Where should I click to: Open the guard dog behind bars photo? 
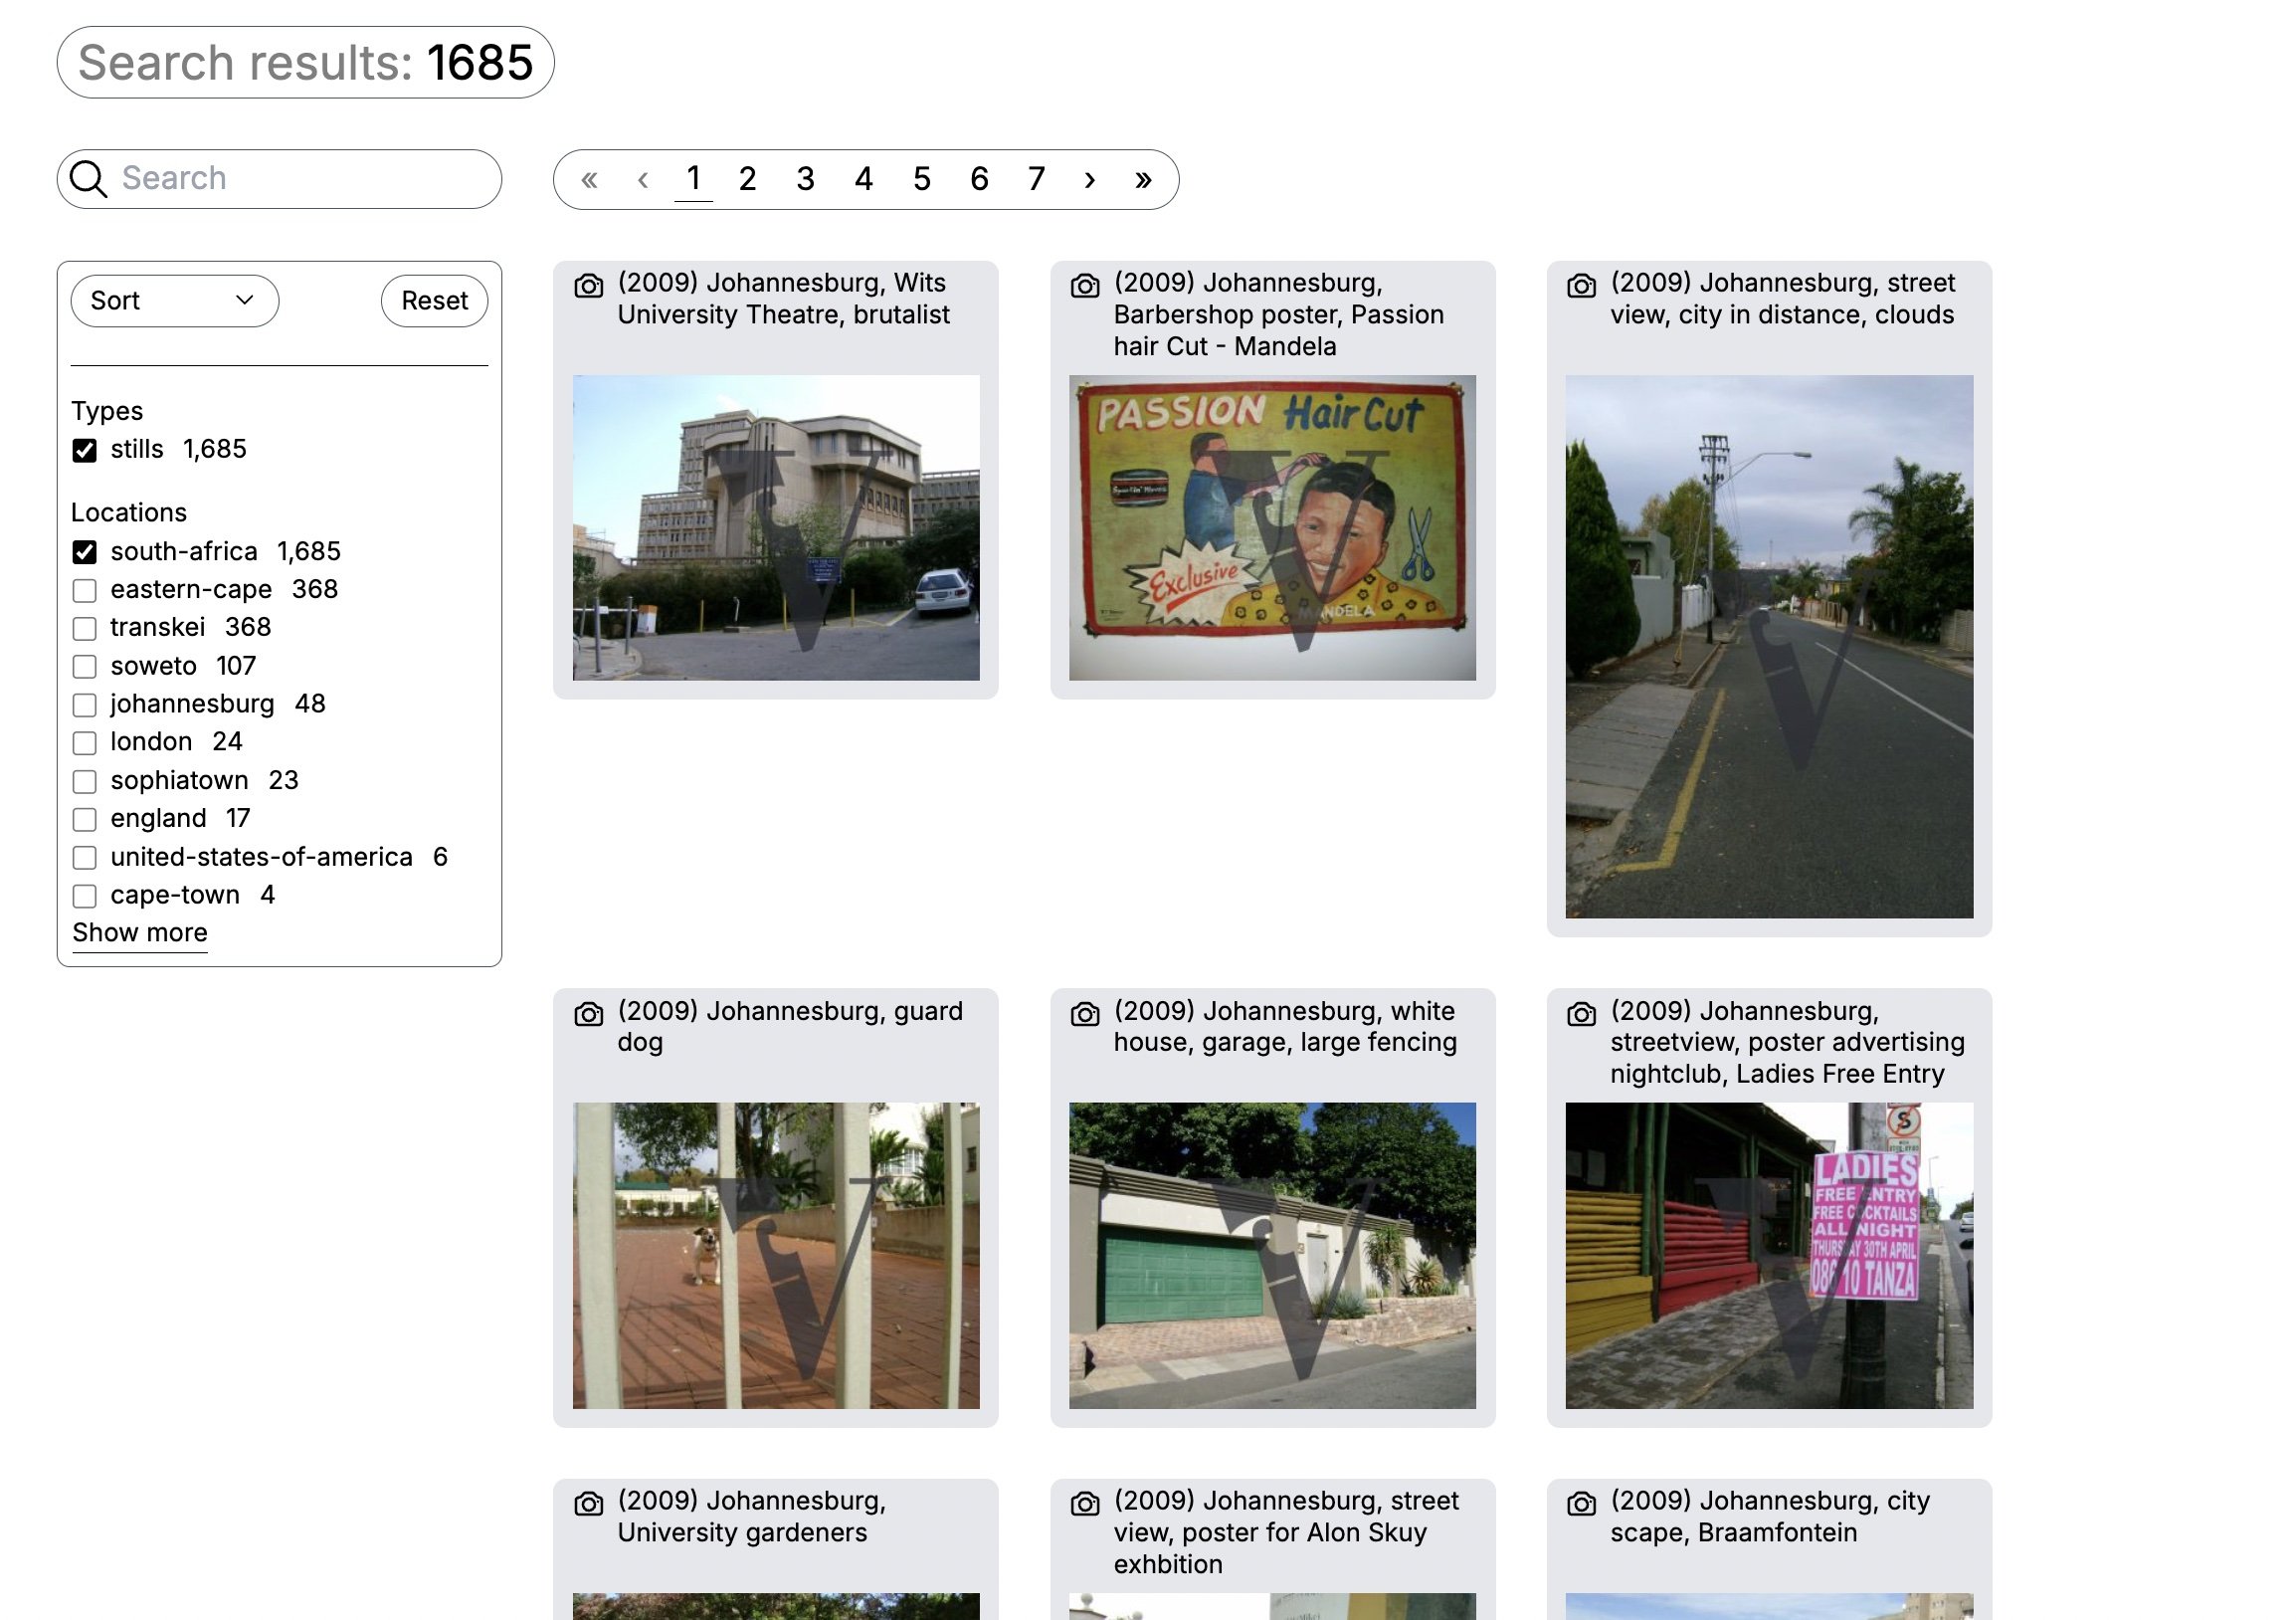[x=776, y=1256]
